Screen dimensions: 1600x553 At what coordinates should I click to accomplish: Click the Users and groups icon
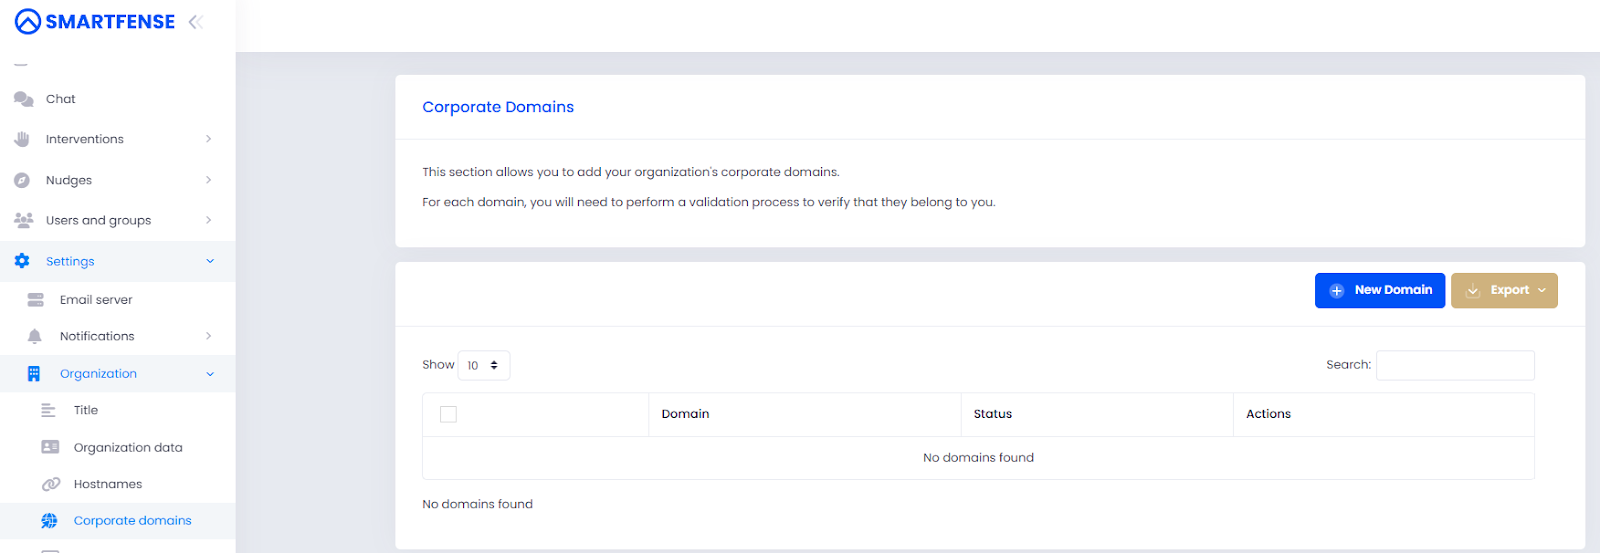point(23,220)
